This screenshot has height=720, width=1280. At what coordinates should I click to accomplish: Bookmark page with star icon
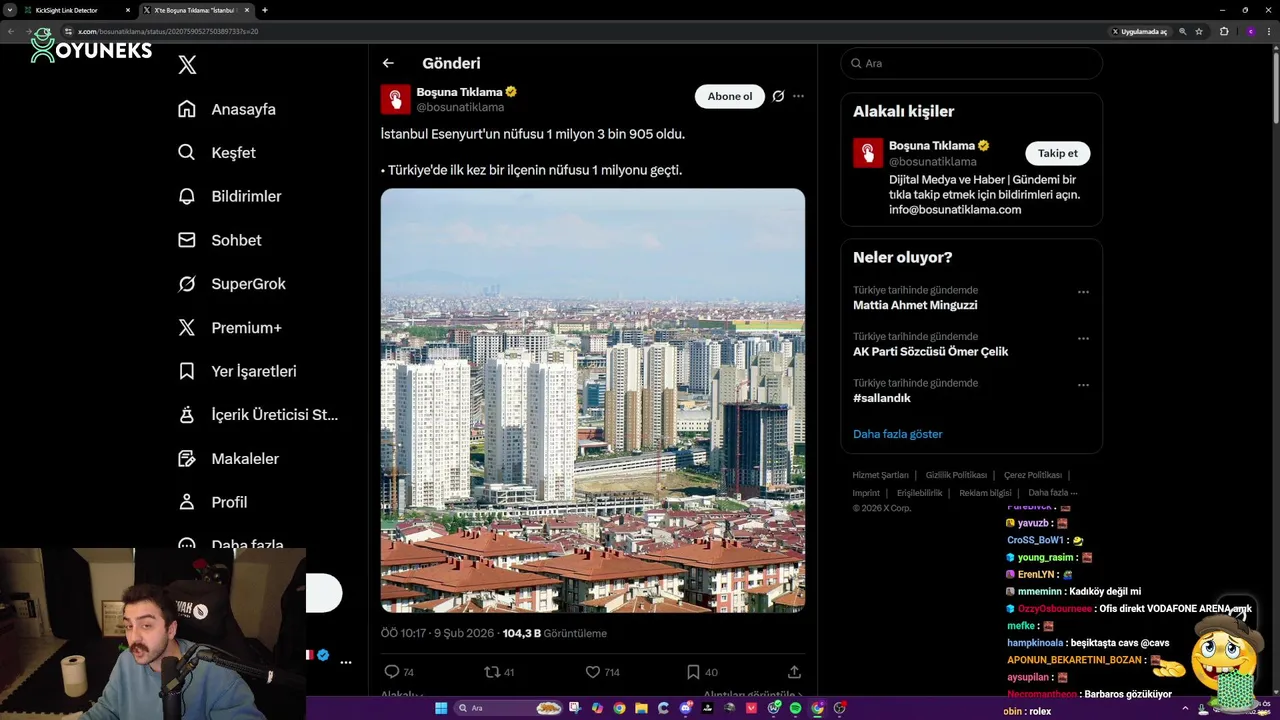click(1199, 31)
